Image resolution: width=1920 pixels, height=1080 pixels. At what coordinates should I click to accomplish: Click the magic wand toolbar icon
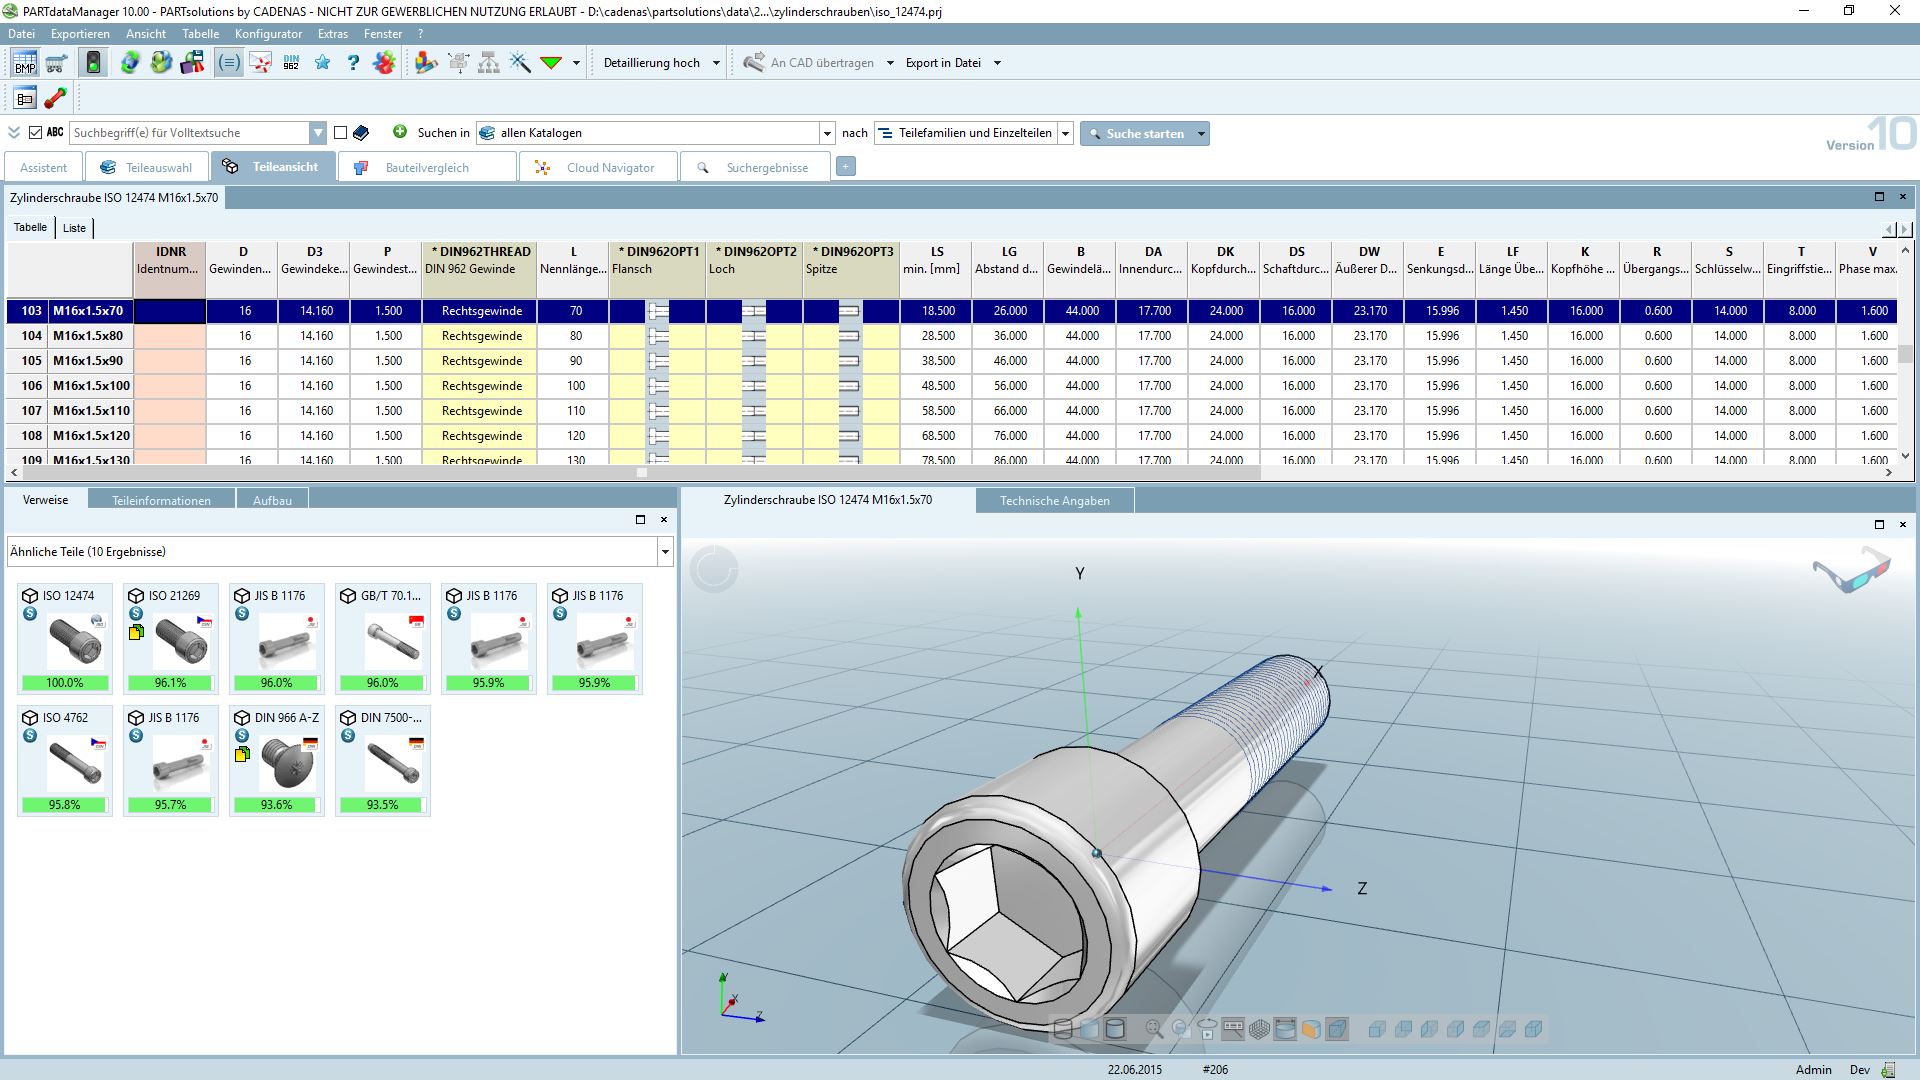coord(520,63)
